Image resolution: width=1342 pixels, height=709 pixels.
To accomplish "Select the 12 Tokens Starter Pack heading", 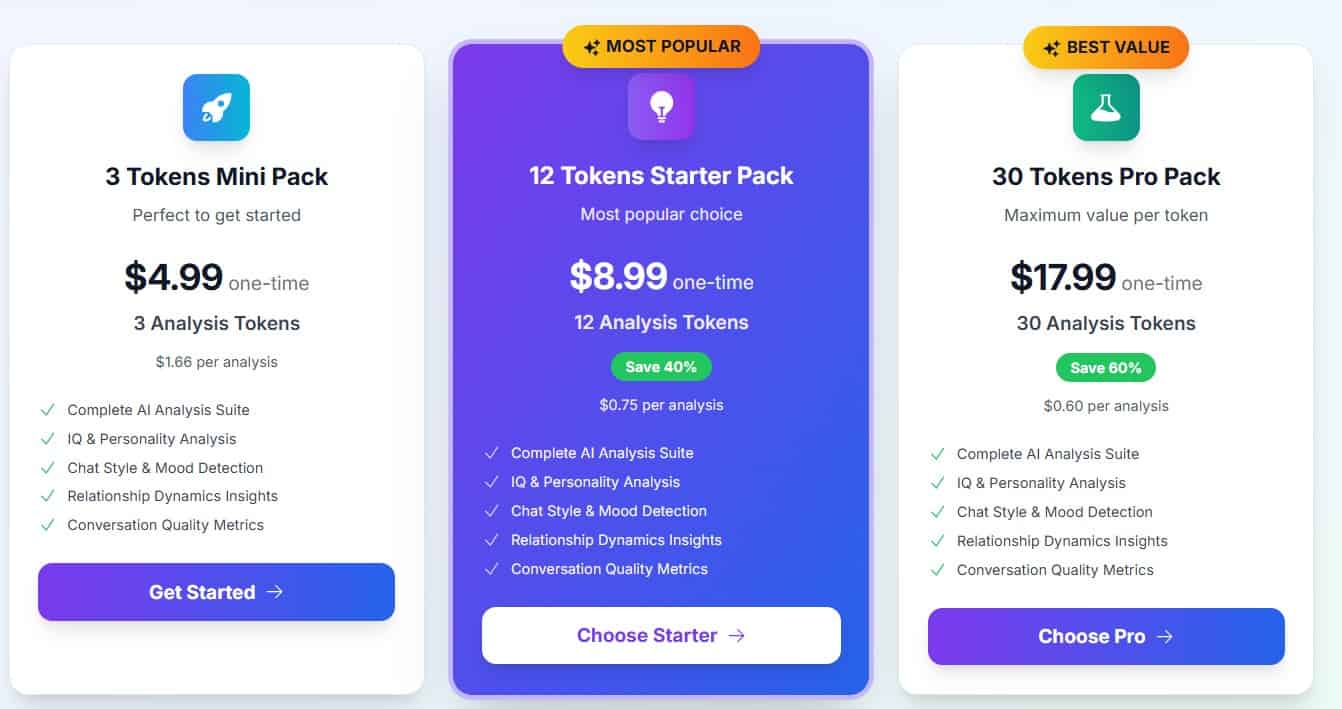I will [661, 175].
